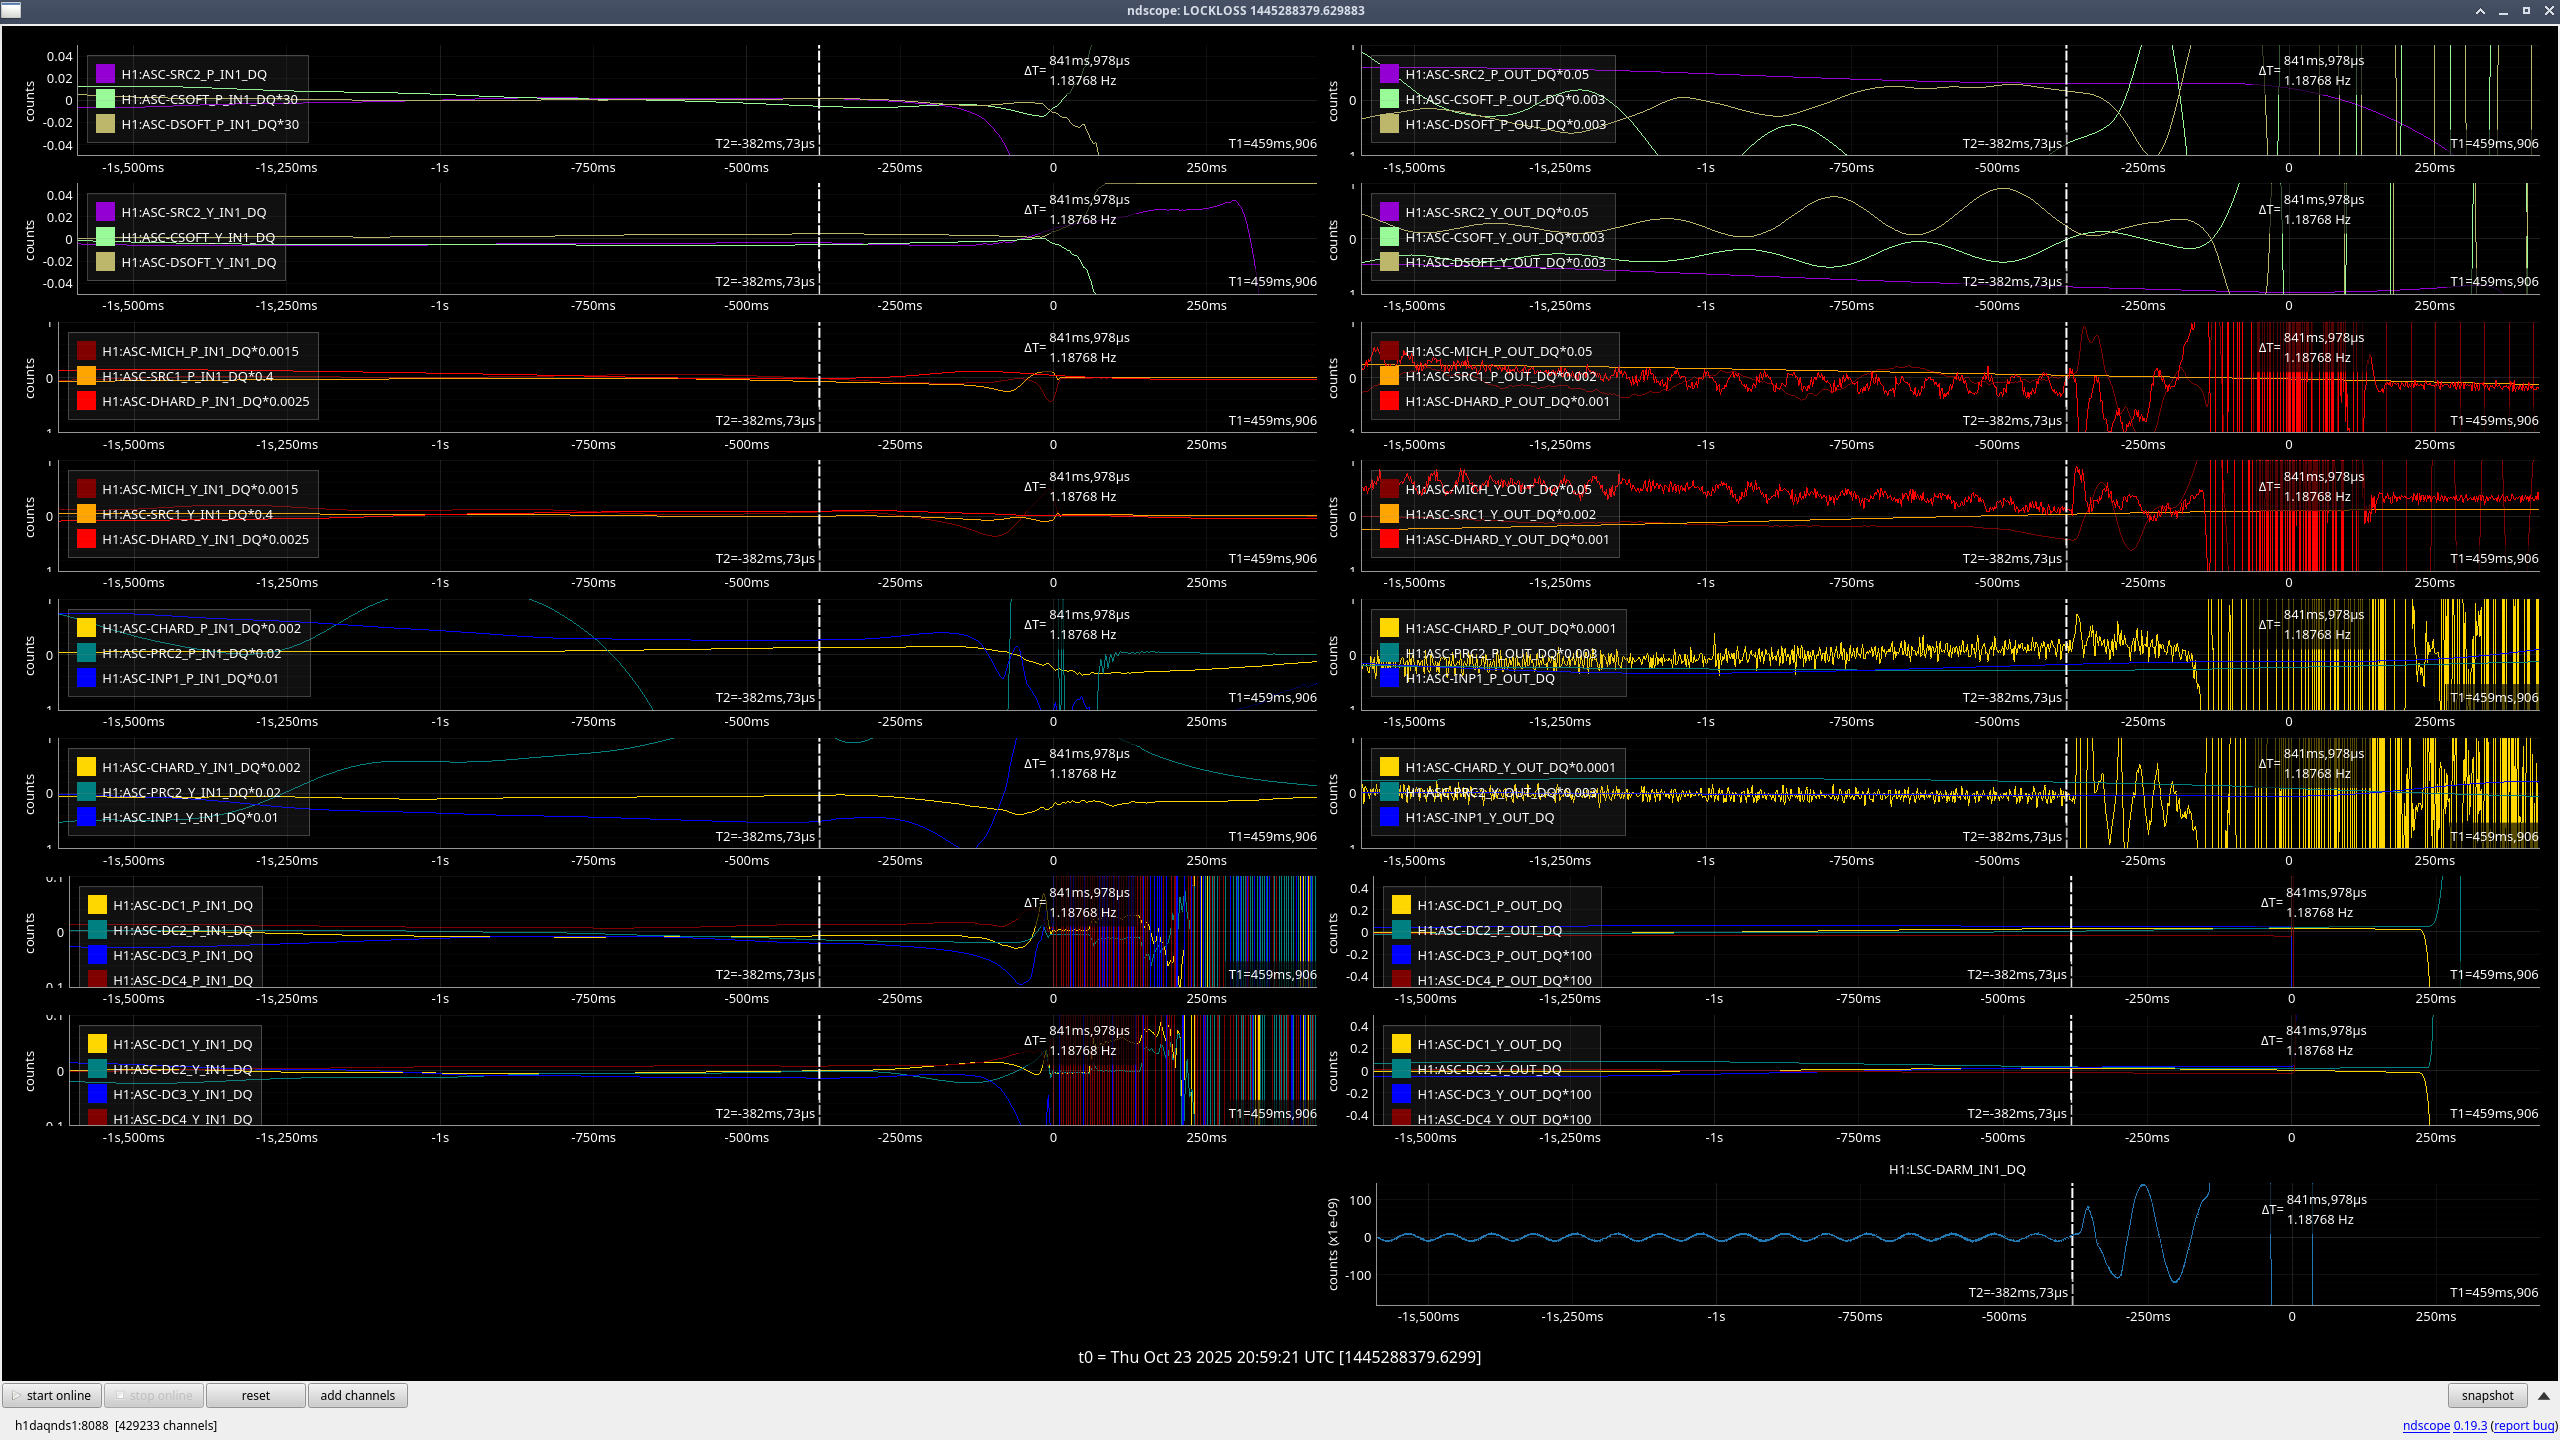Open the ndscope hyperlink
Screen dimensions: 2560x1440
(2425, 1425)
